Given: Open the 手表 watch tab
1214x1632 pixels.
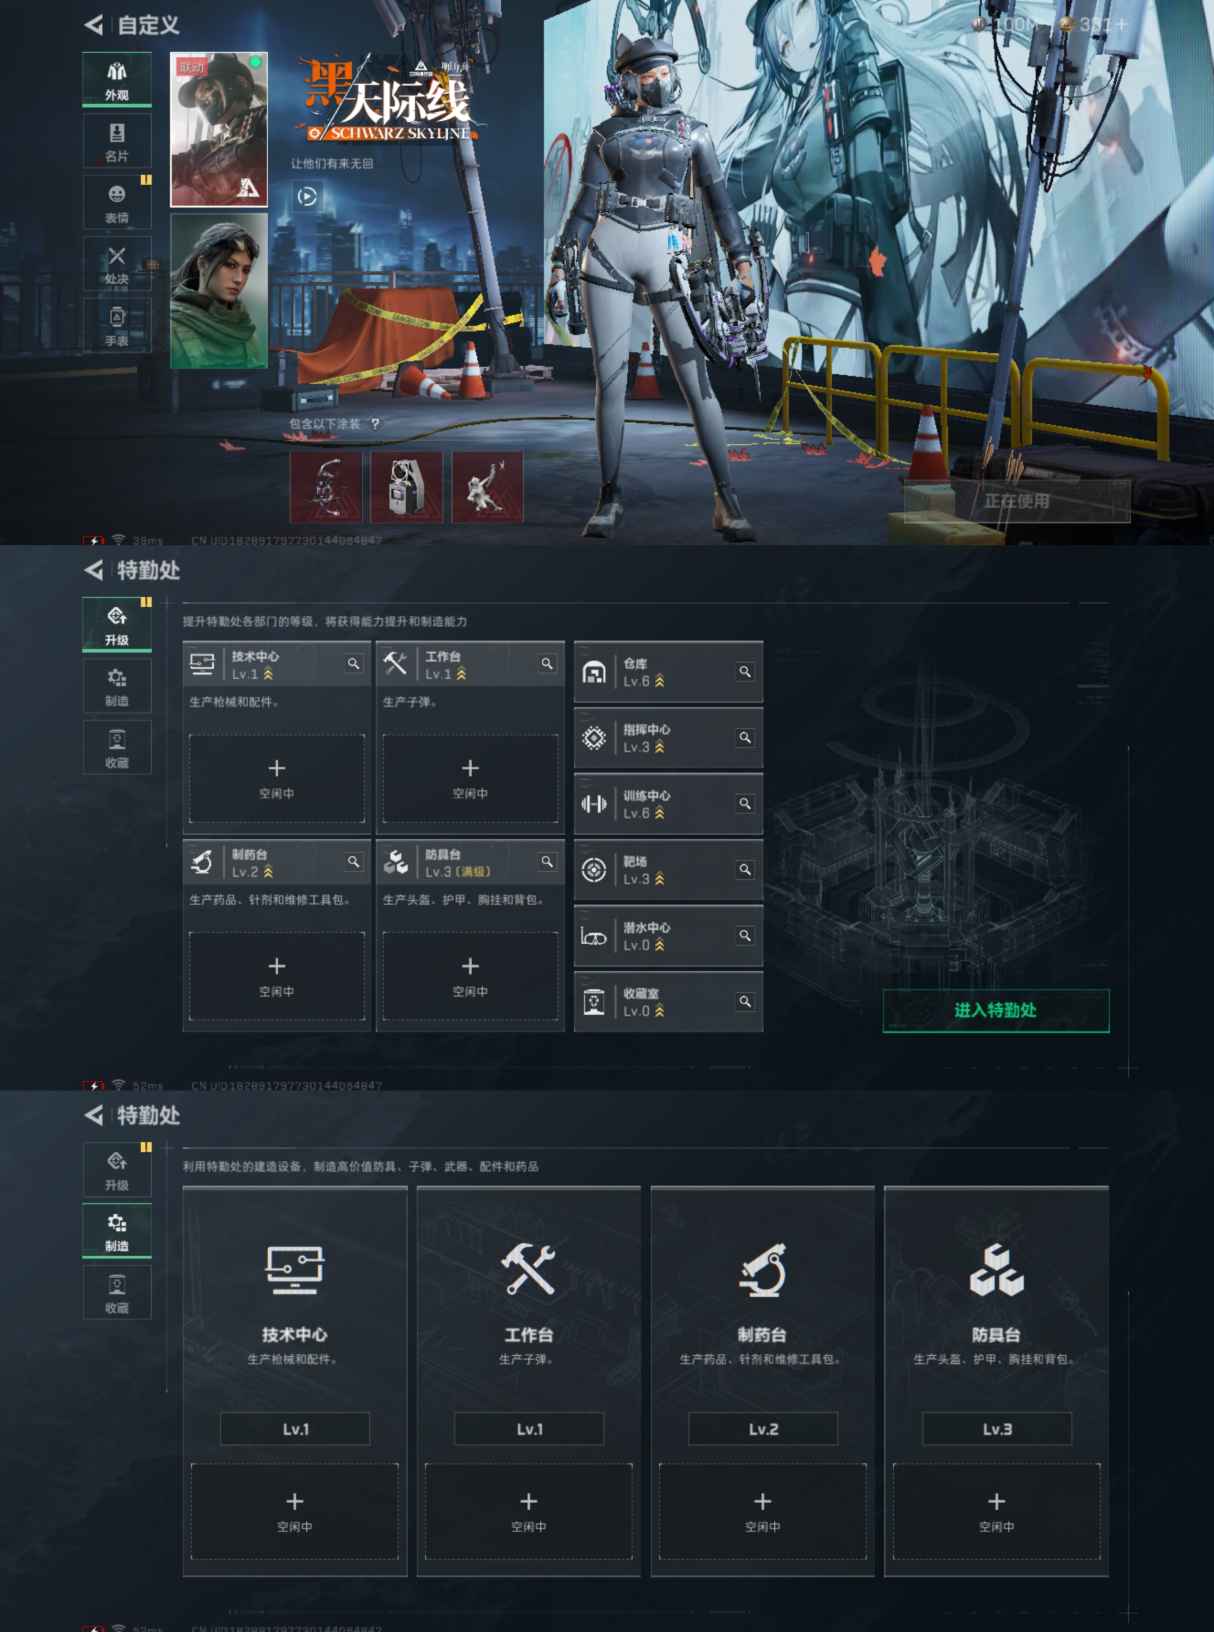Looking at the screenshot, I should [x=117, y=325].
